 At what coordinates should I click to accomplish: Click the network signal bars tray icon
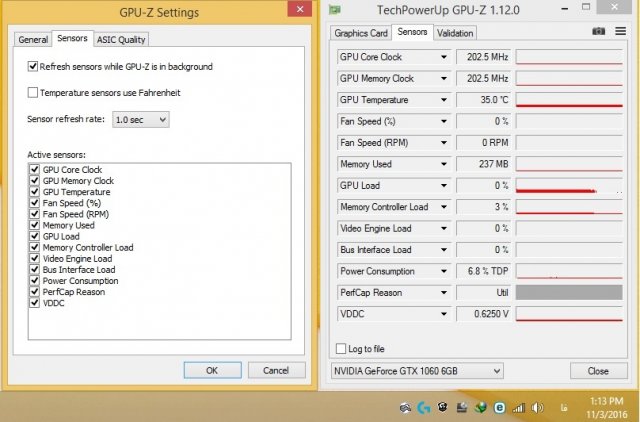click(518, 408)
